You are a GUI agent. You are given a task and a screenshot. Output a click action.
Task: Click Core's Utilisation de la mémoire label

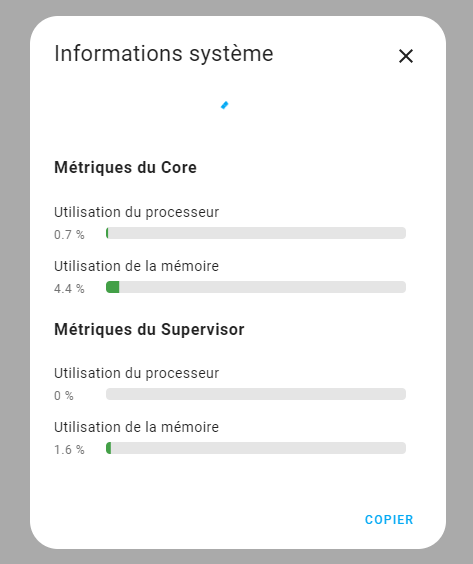point(136,266)
